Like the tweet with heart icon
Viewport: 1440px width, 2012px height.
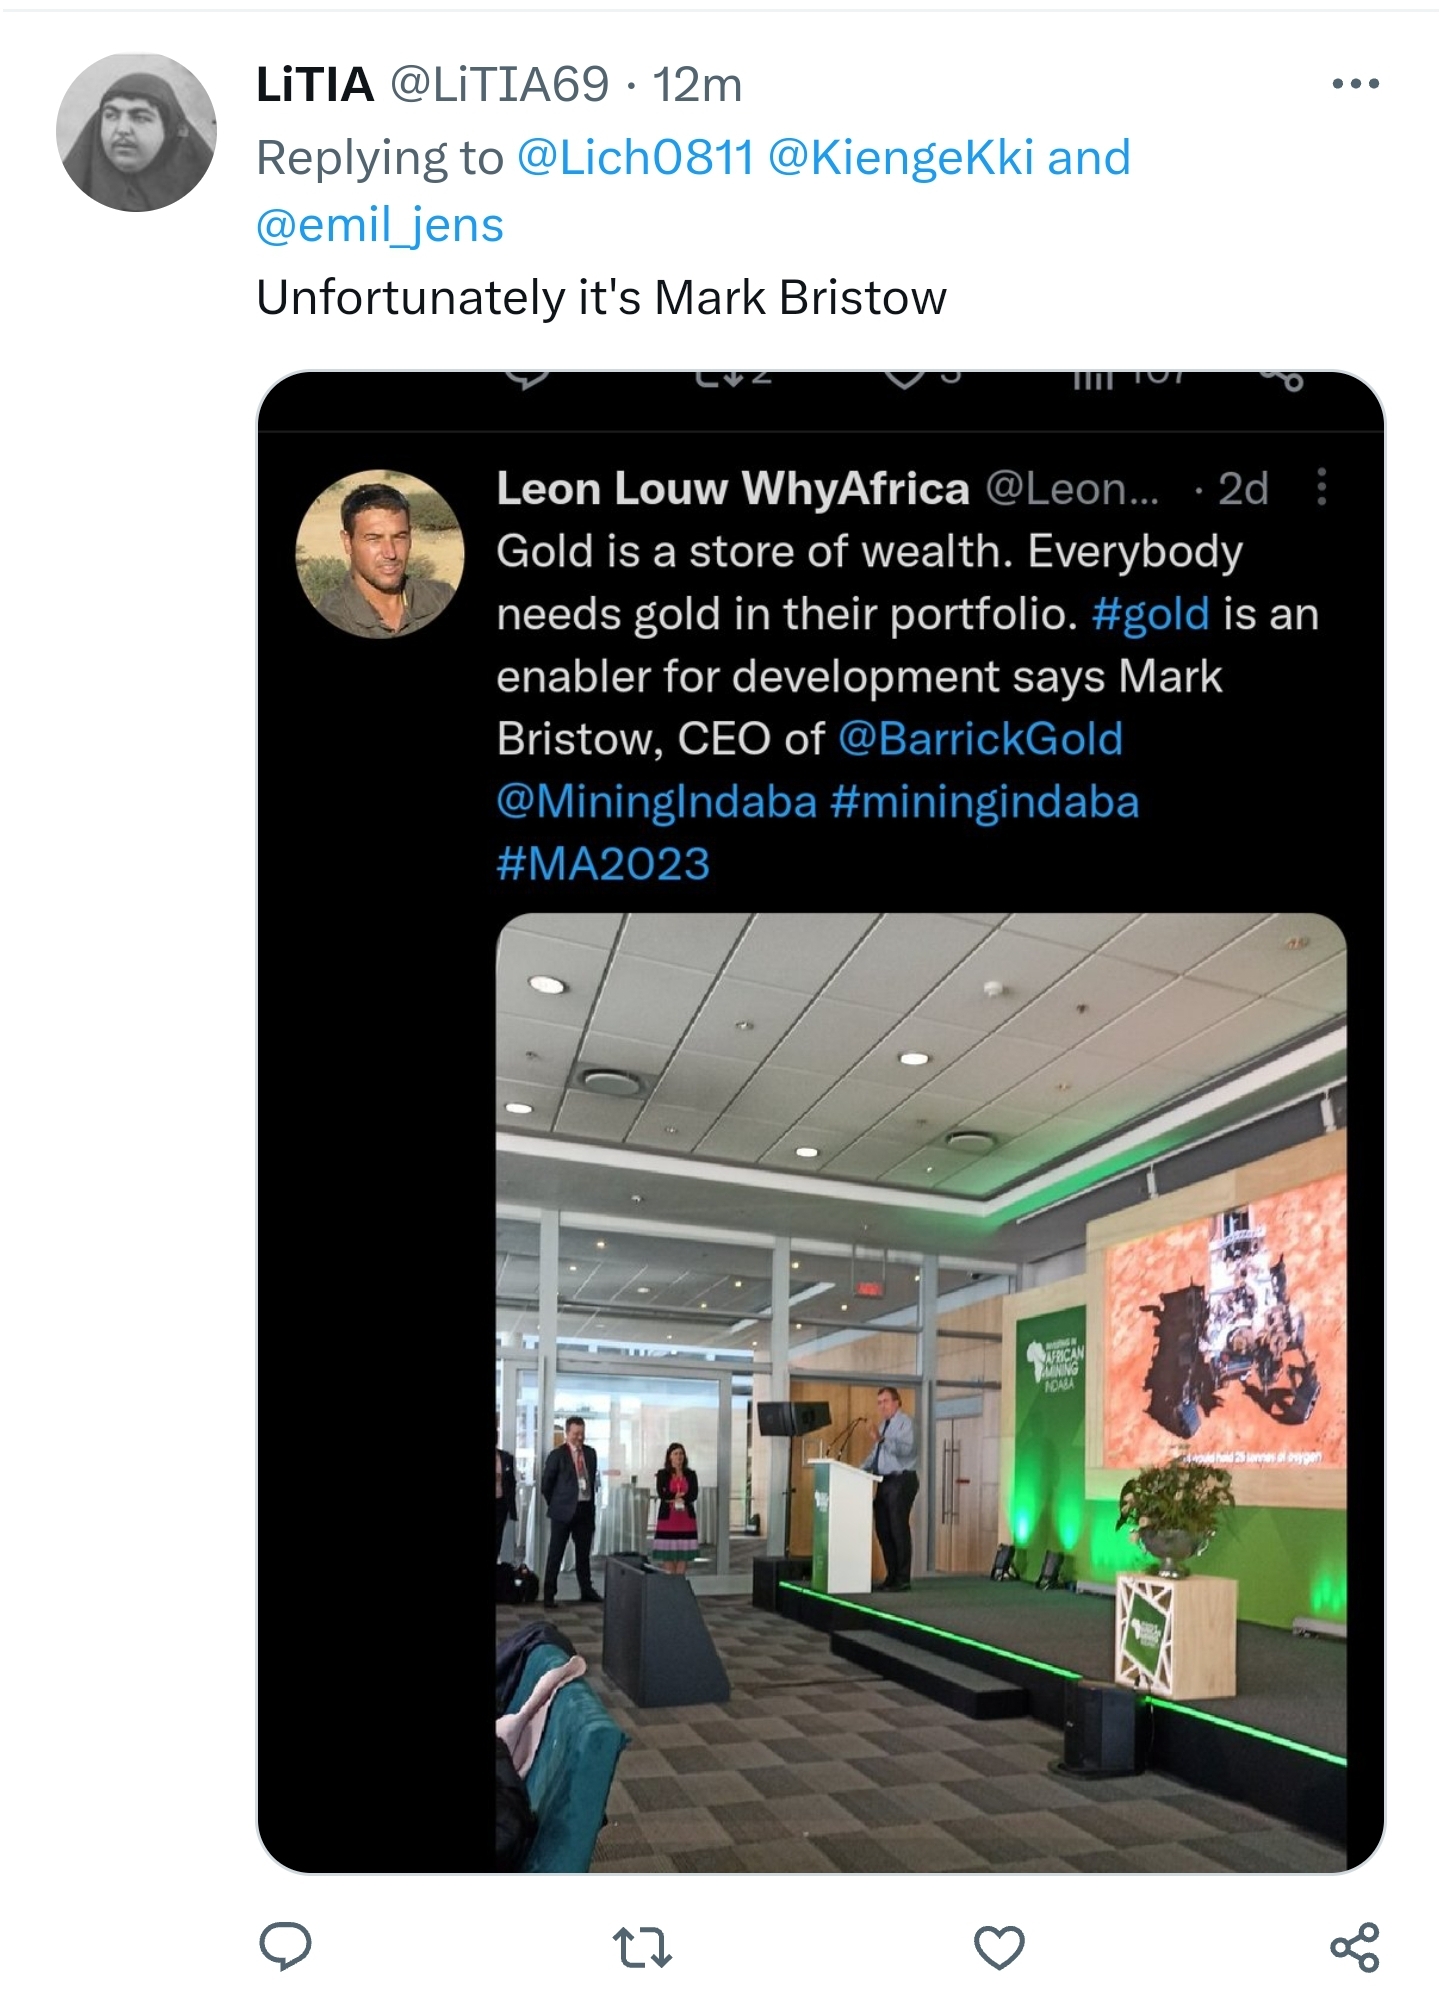click(998, 1947)
